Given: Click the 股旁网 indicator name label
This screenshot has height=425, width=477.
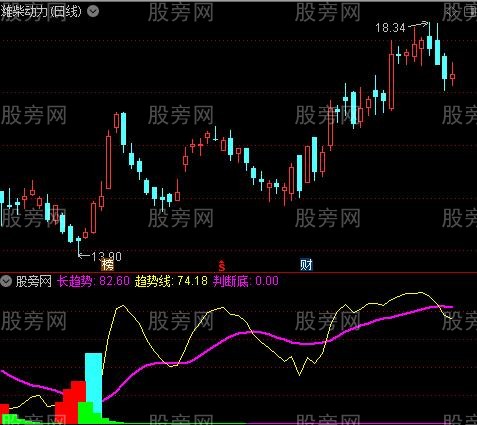Looking at the screenshot, I should (34, 281).
